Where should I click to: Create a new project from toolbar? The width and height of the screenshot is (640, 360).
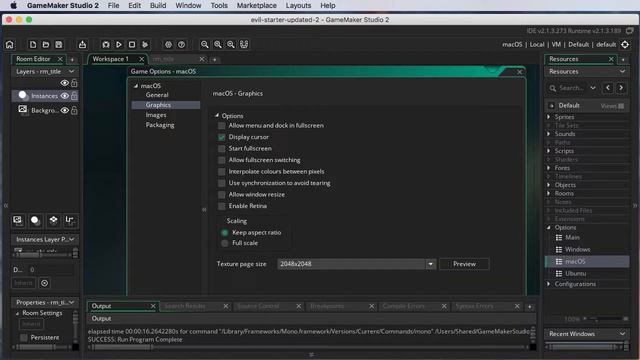(33, 44)
